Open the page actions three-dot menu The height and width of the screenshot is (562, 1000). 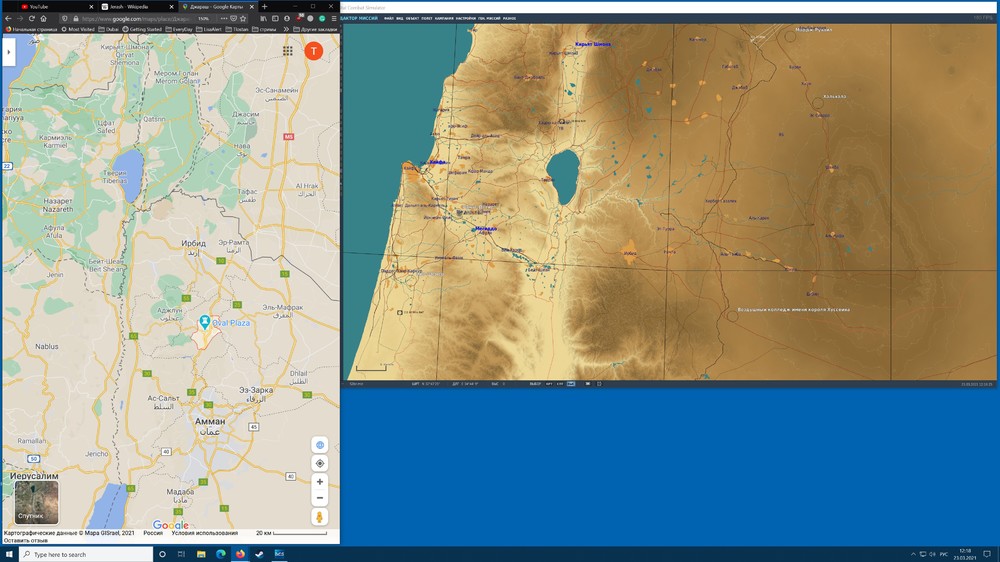(222, 18)
